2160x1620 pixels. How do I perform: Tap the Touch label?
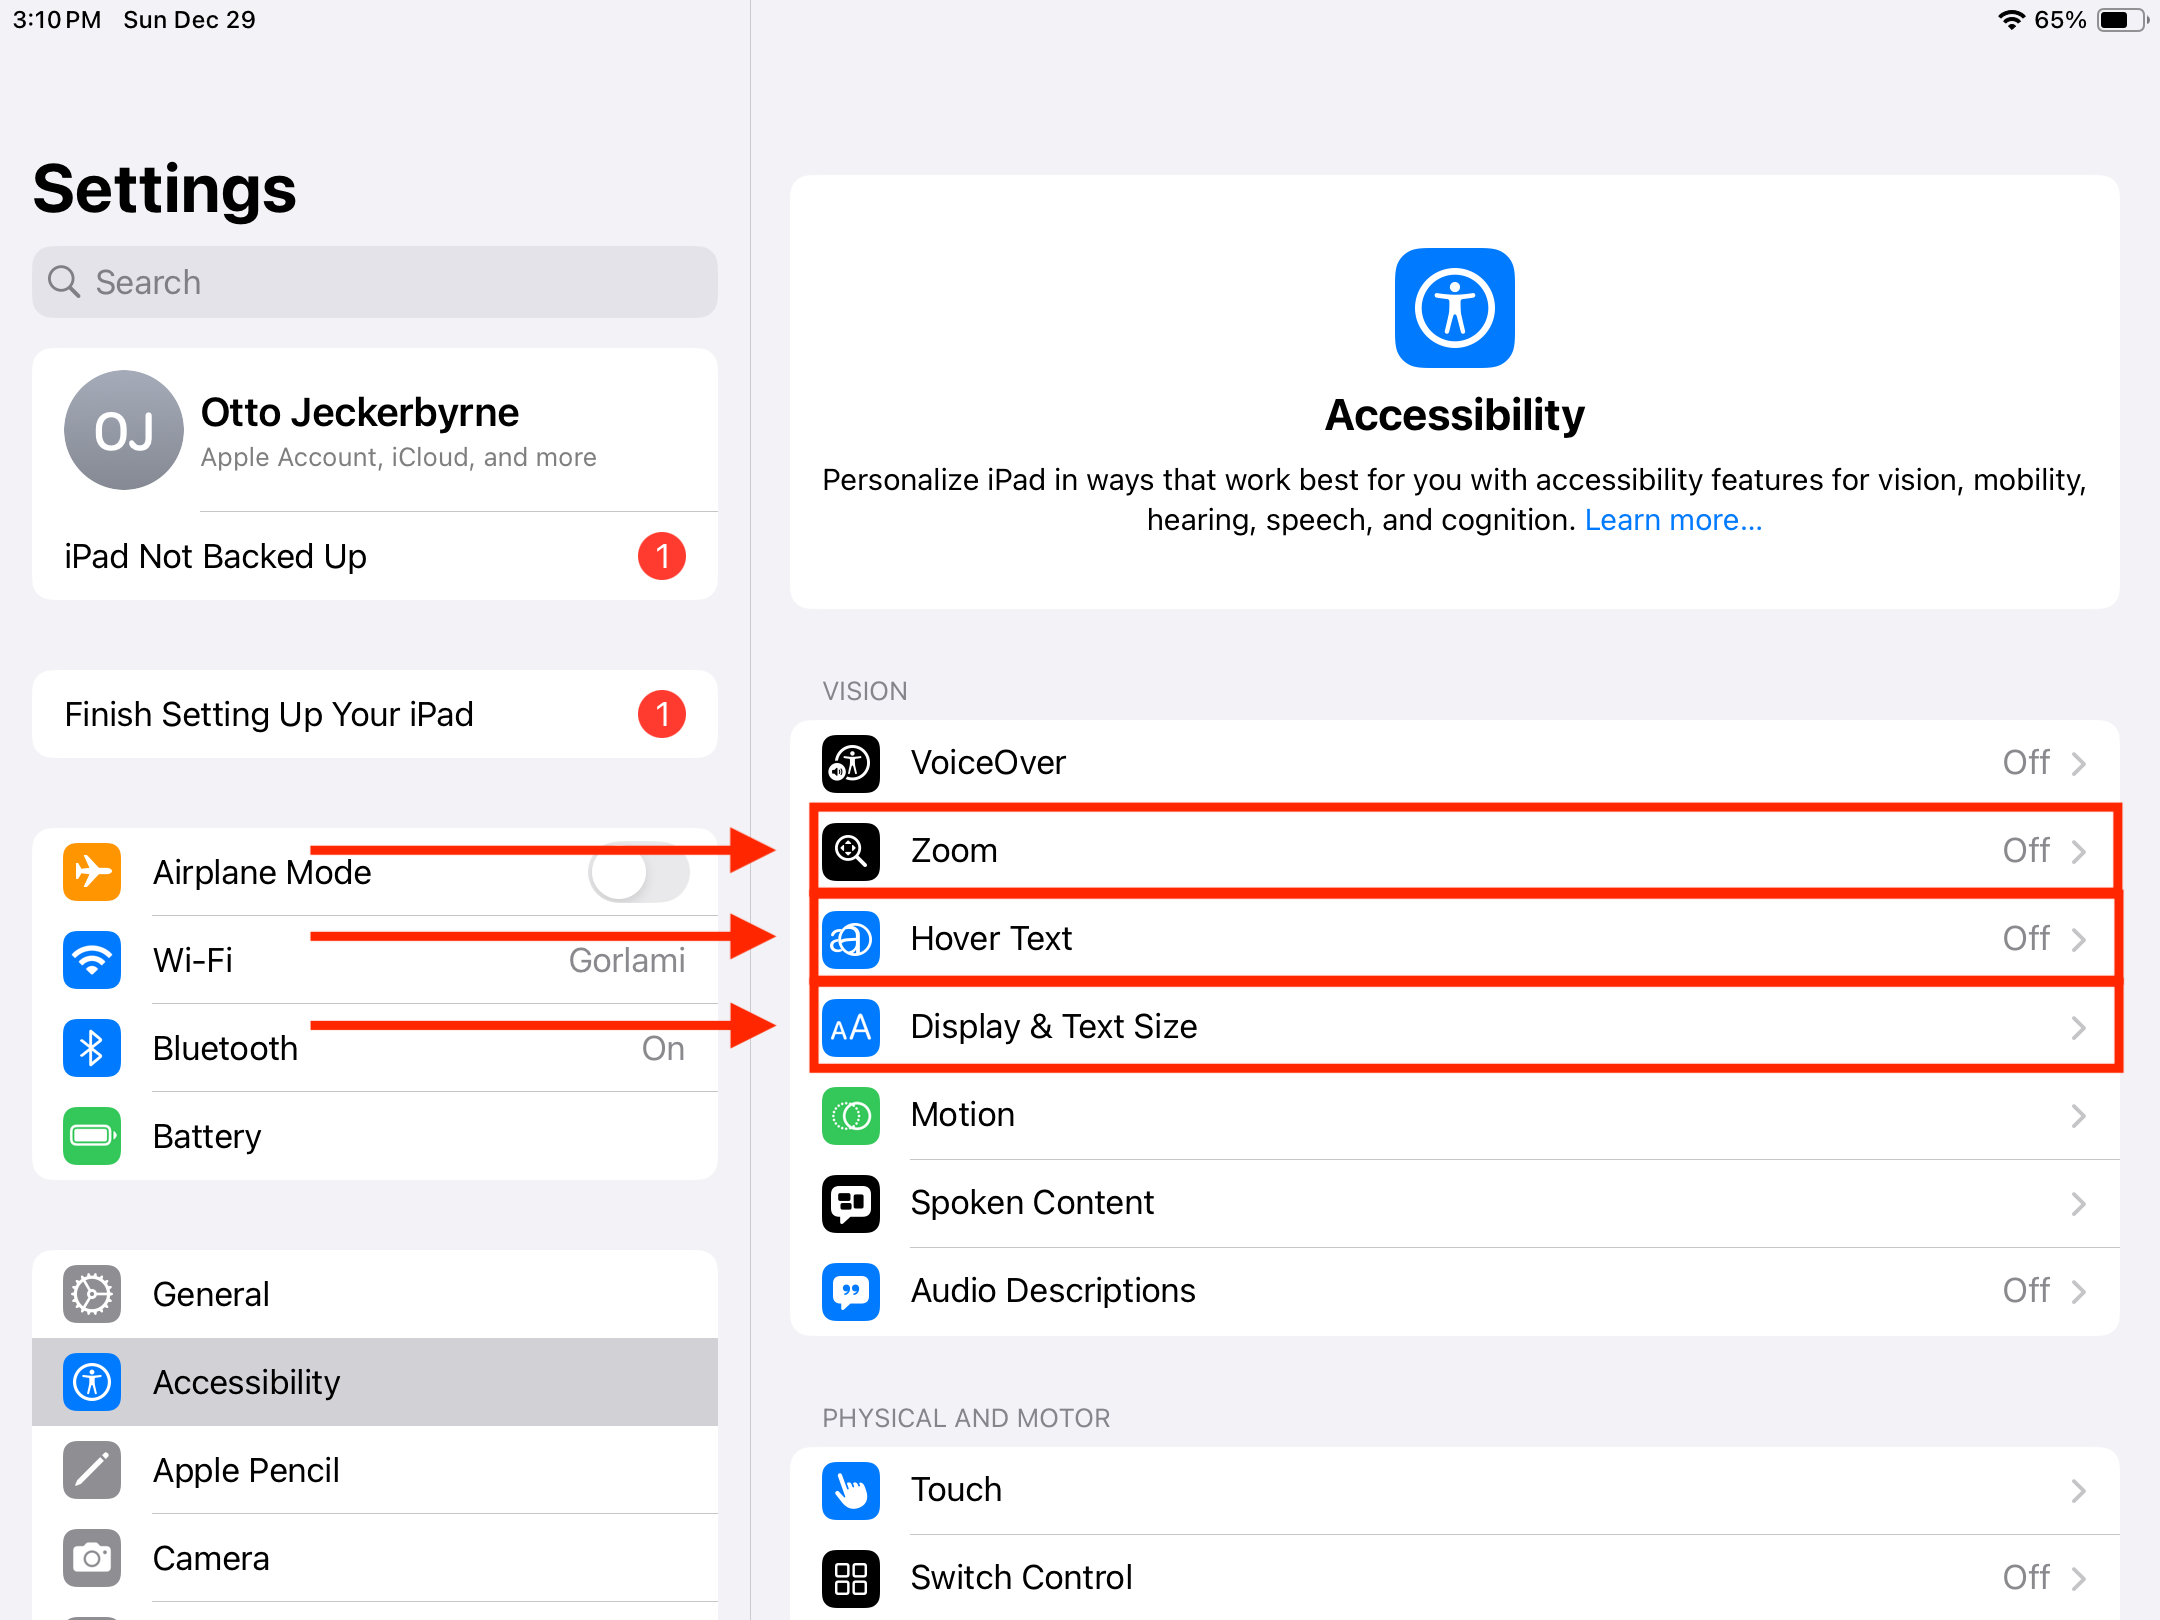956,1490
